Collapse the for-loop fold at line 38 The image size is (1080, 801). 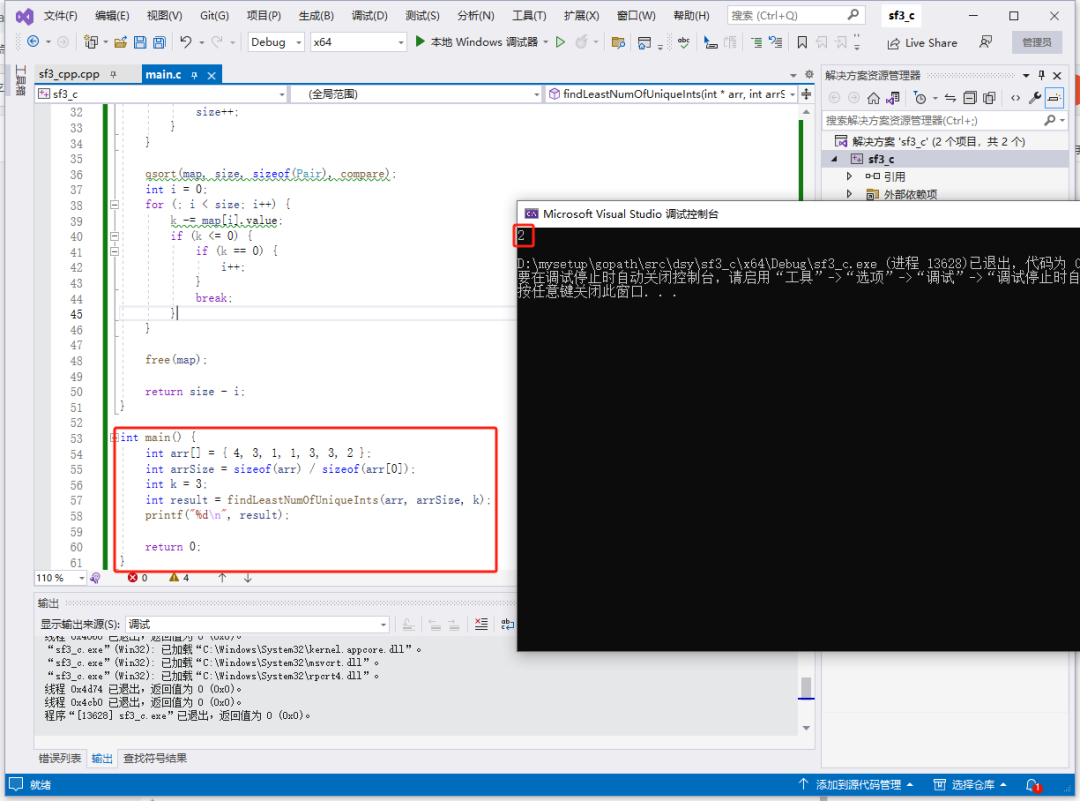click(114, 205)
